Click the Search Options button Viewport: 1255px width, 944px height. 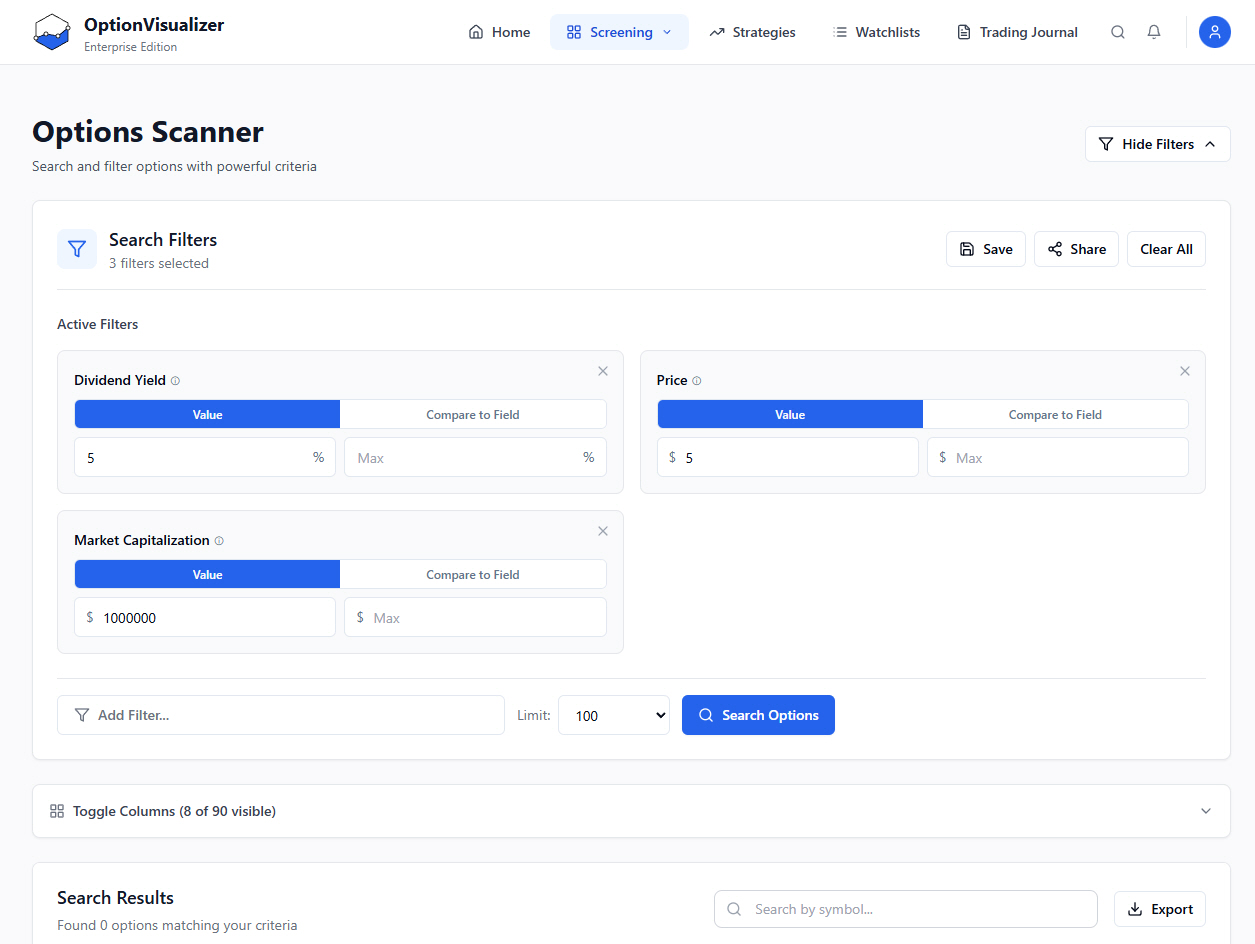758,715
